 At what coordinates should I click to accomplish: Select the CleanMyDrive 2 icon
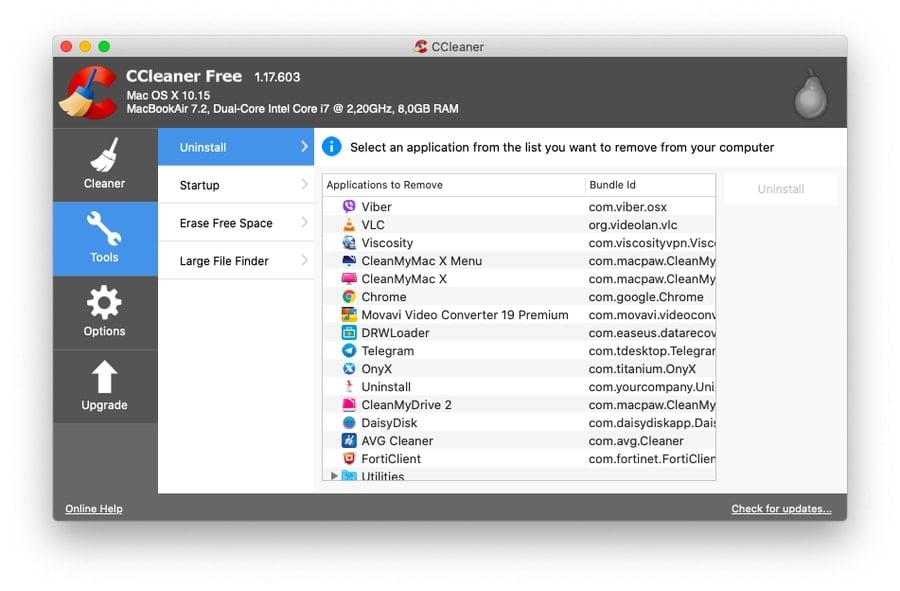coord(348,405)
